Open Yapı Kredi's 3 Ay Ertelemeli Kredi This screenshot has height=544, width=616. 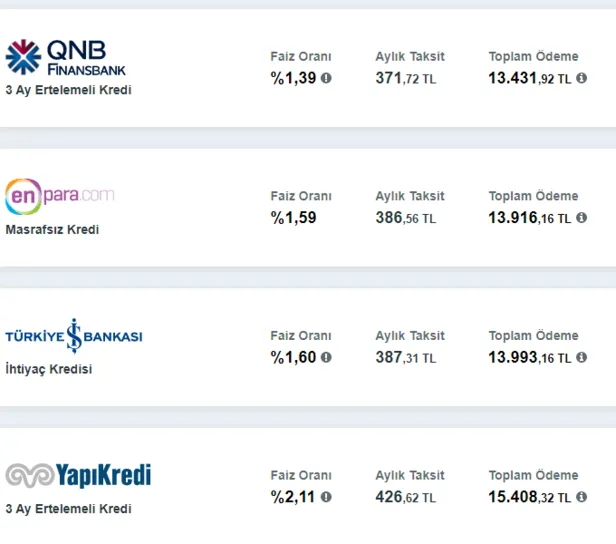pos(68,509)
